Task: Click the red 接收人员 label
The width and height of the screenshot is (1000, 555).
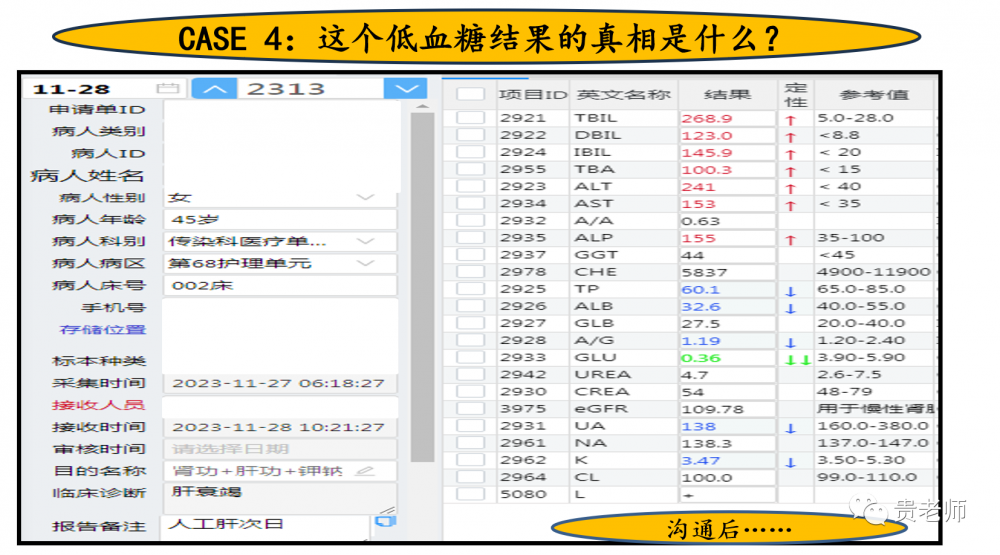Action: coord(99,405)
